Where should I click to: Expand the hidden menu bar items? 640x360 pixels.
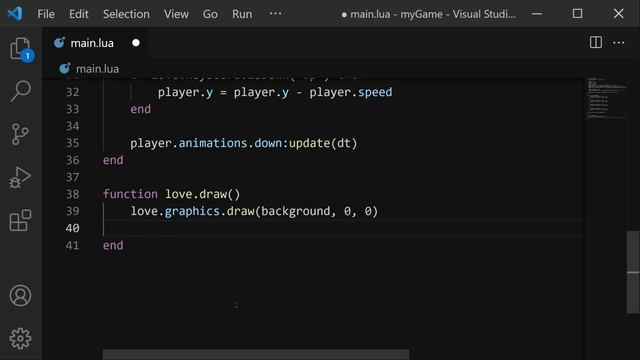pyautogui.click(x=276, y=13)
